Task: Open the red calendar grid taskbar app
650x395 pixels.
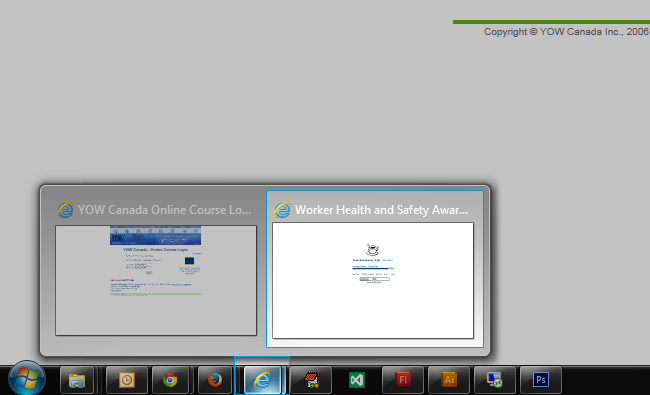Action: tap(311, 380)
